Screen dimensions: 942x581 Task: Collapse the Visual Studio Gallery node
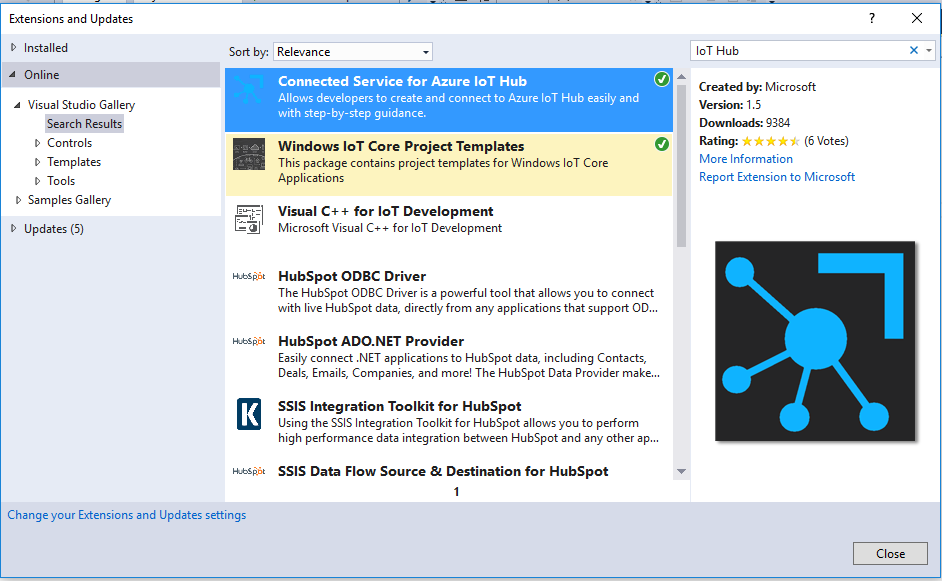(17, 105)
